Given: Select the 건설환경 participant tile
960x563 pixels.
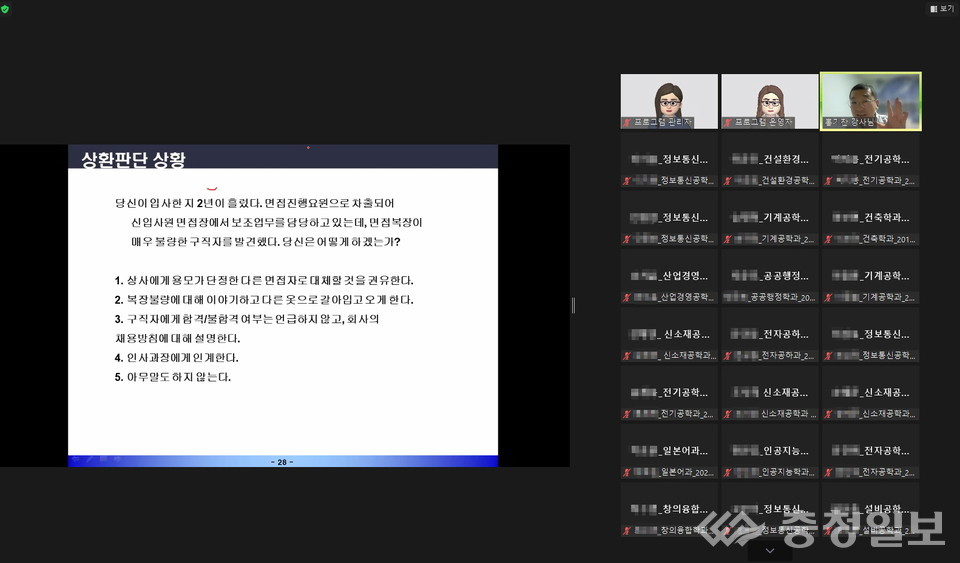Looking at the screenshot, I should [x=770, y=160].
